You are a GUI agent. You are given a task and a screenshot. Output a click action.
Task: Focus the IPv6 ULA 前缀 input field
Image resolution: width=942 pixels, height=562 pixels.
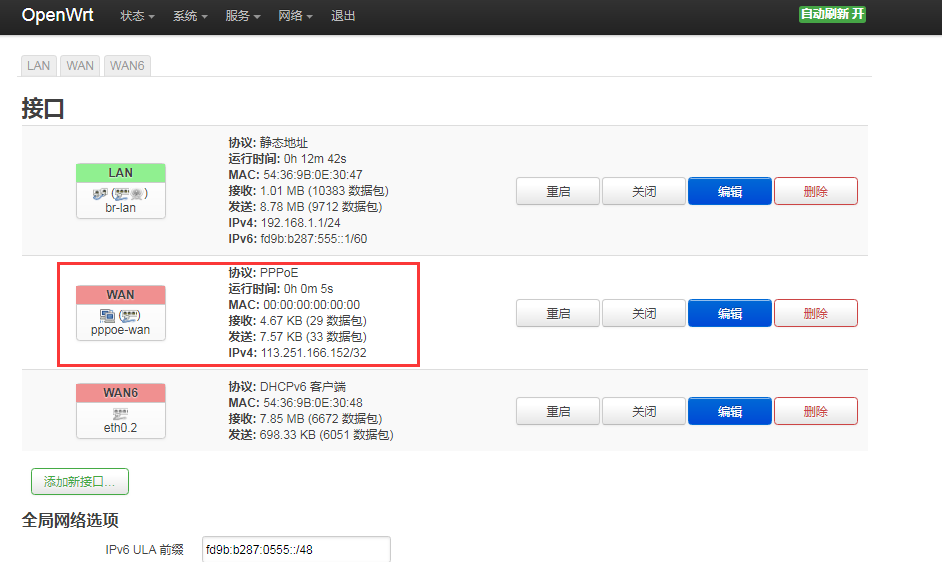[x=296, y=549]
